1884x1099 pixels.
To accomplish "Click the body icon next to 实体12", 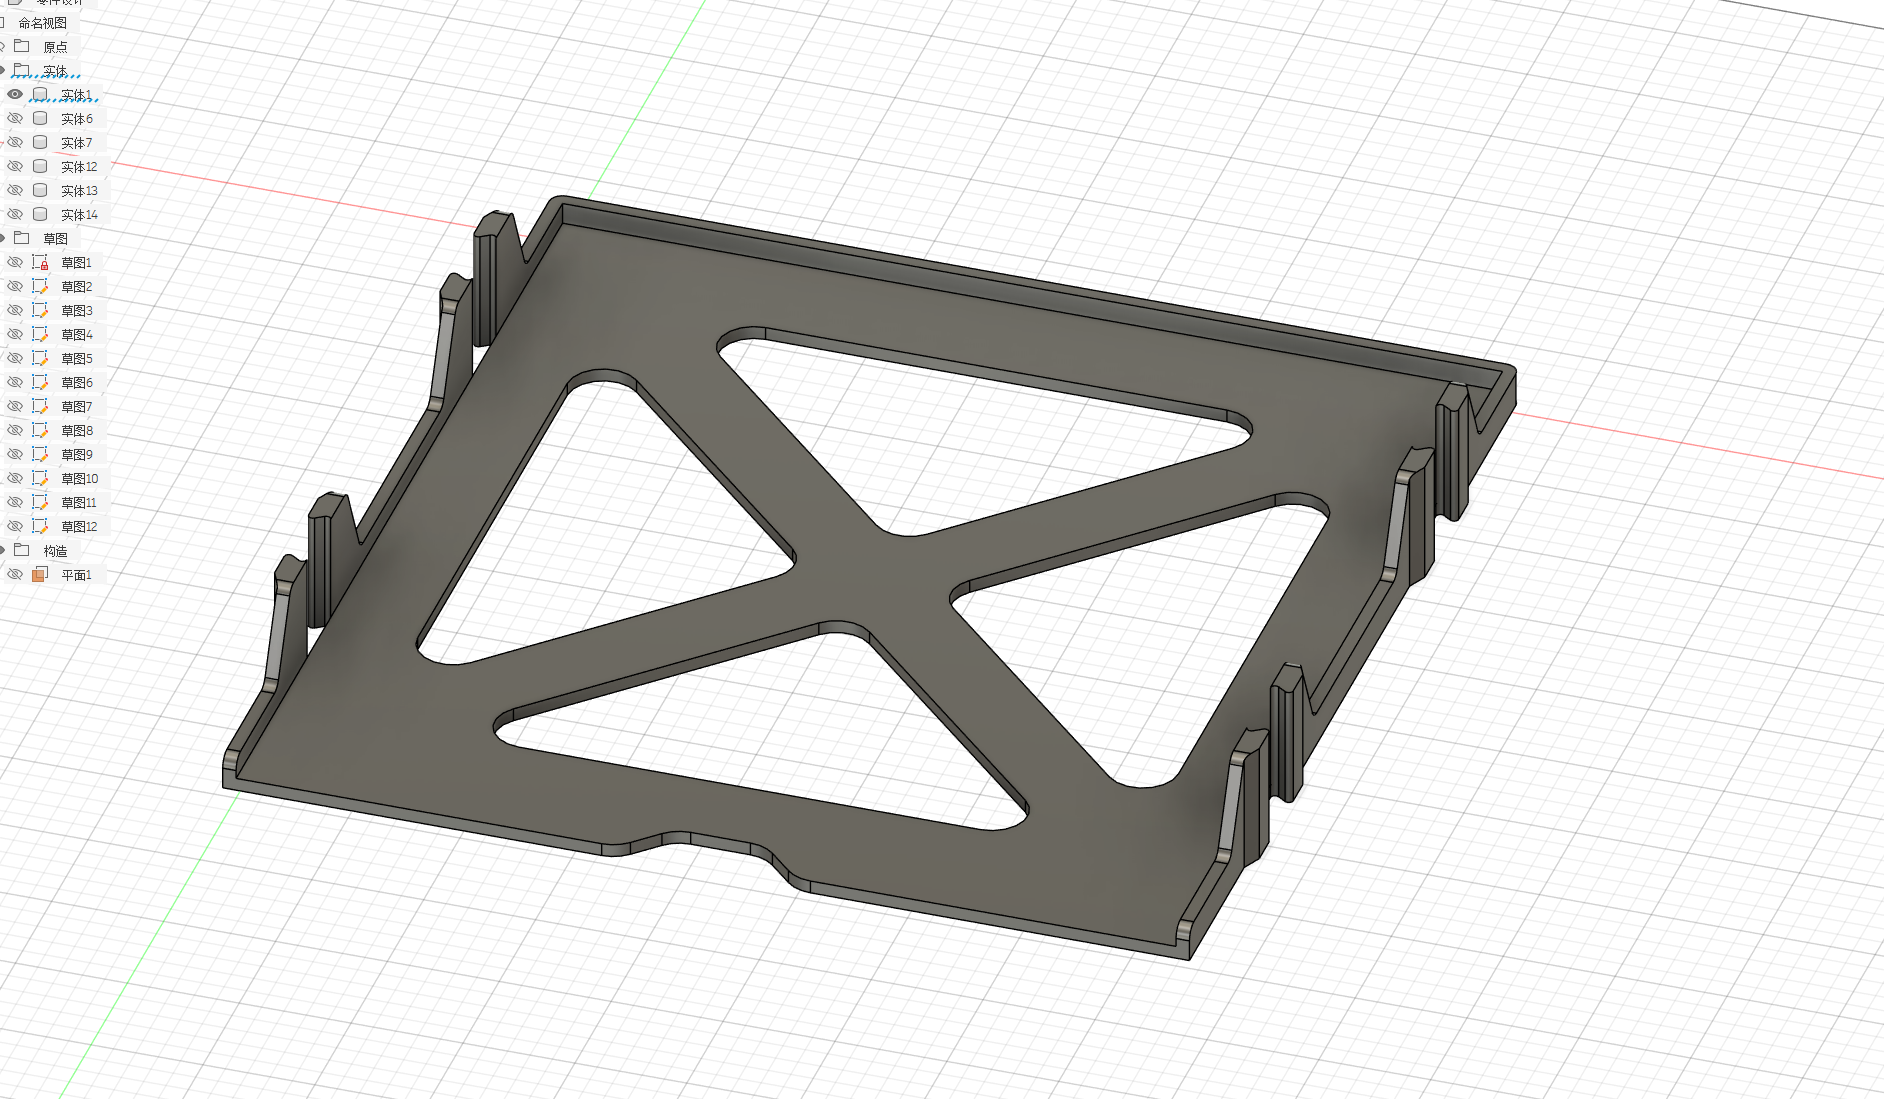I will click(x=40, y=166).
